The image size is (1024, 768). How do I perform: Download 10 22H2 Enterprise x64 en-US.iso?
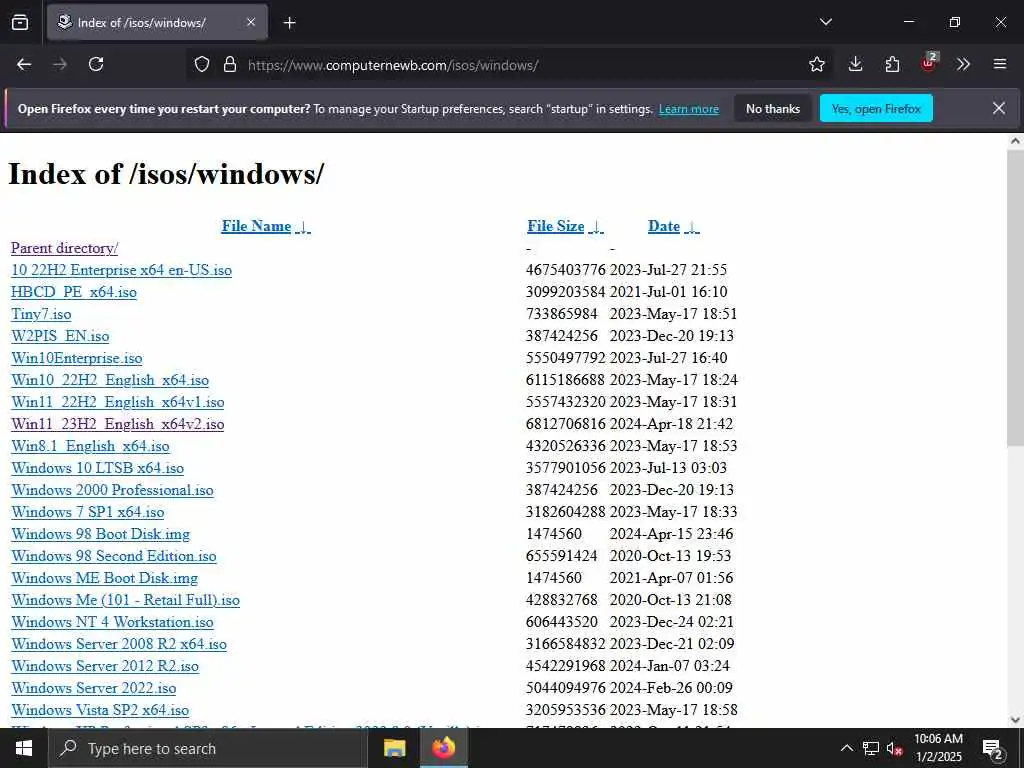(121, 270)
